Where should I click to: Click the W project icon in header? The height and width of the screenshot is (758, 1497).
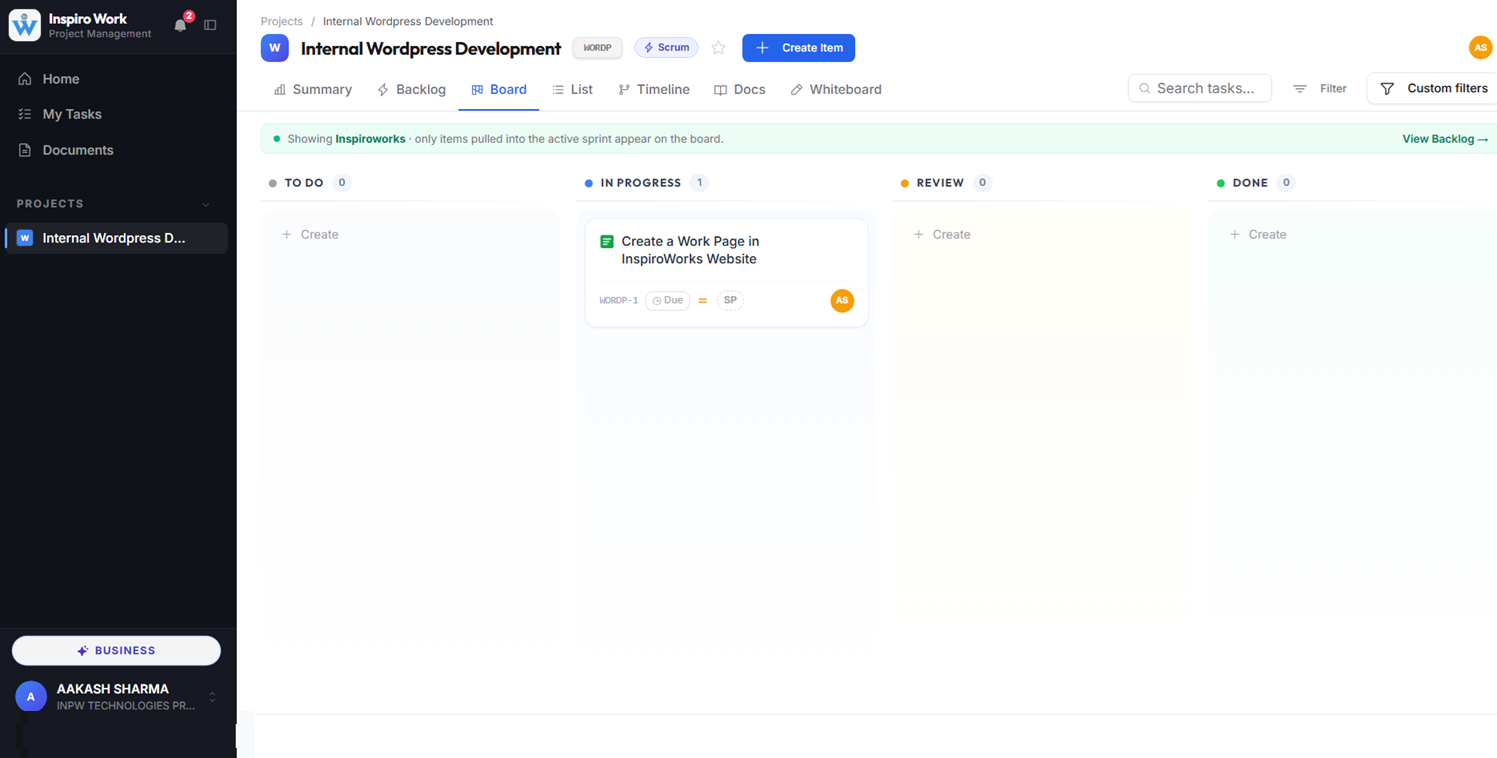[275, 48]
